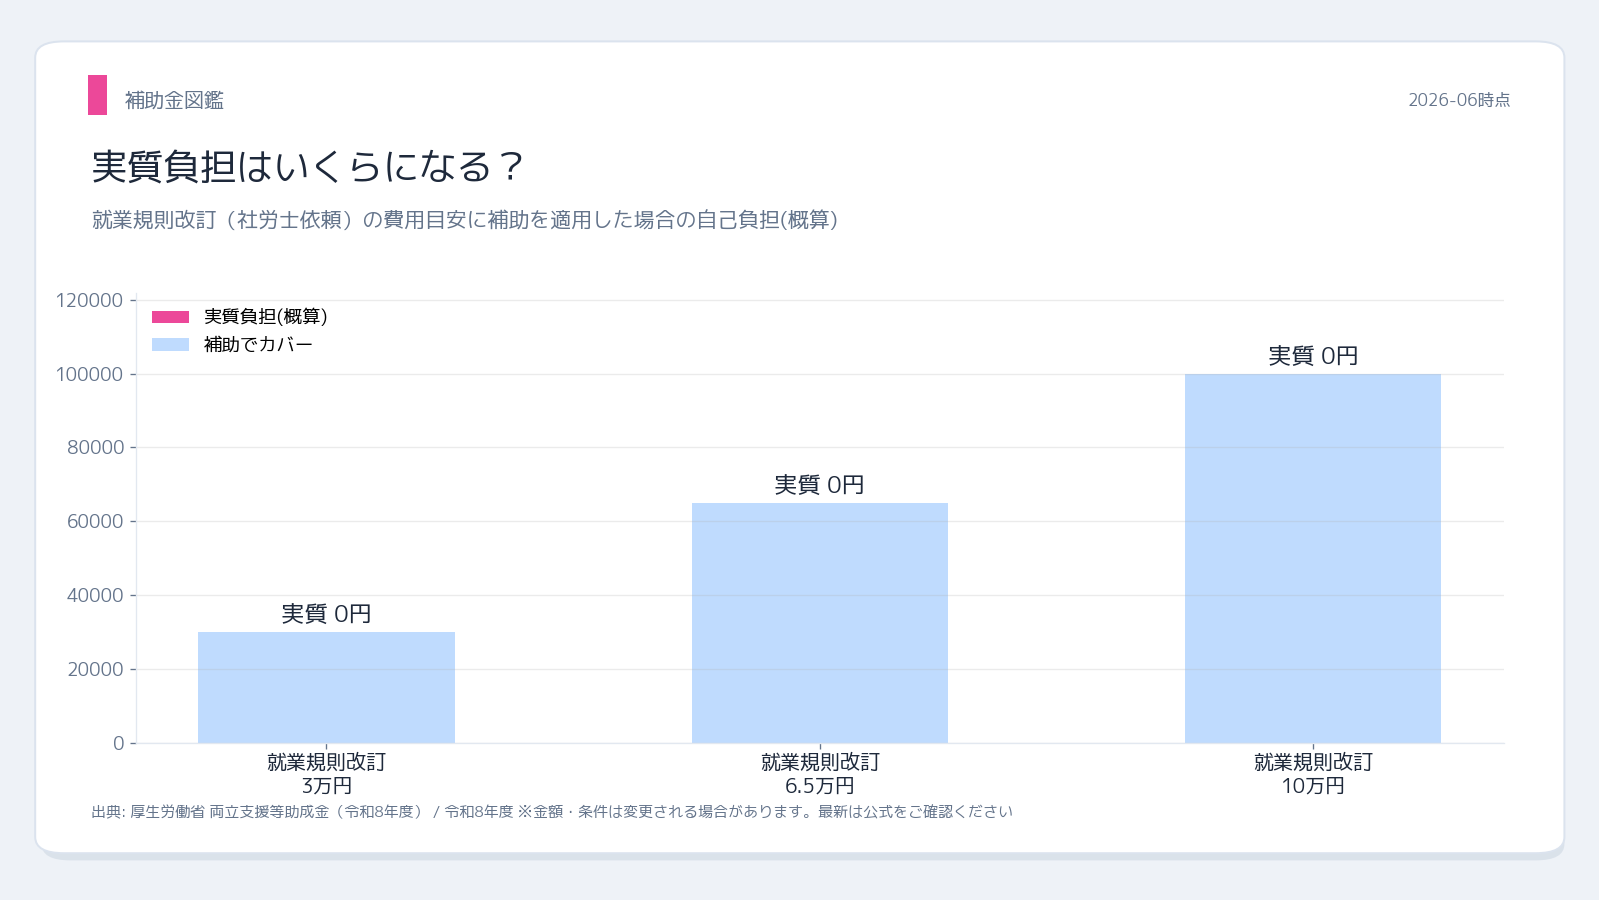Click the y-axis value 120000
The width and height of the screenshot is (1599, 900).
coord(90,300)
